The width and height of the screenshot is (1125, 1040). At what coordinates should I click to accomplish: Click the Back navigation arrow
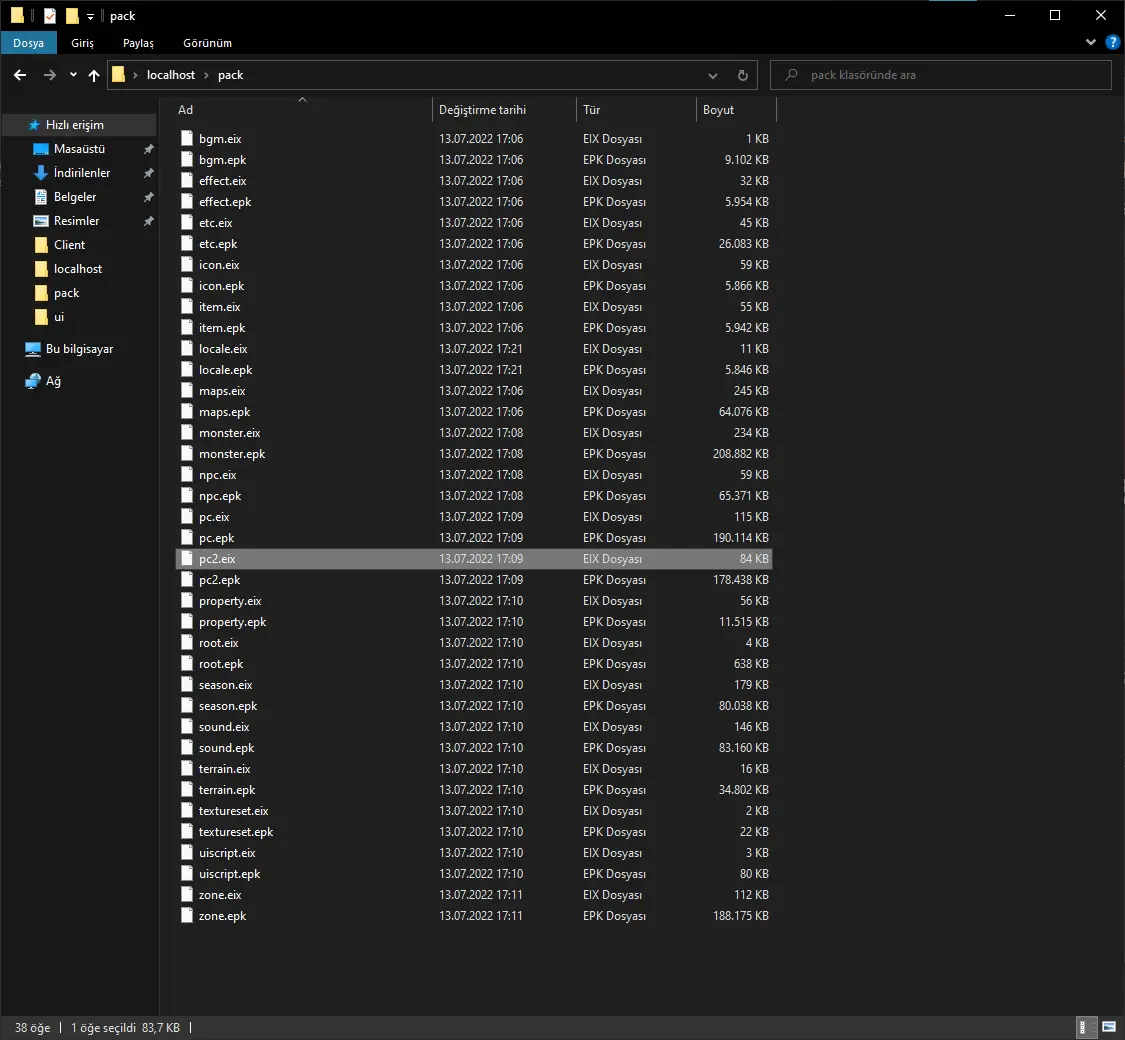tap(20, 75)
